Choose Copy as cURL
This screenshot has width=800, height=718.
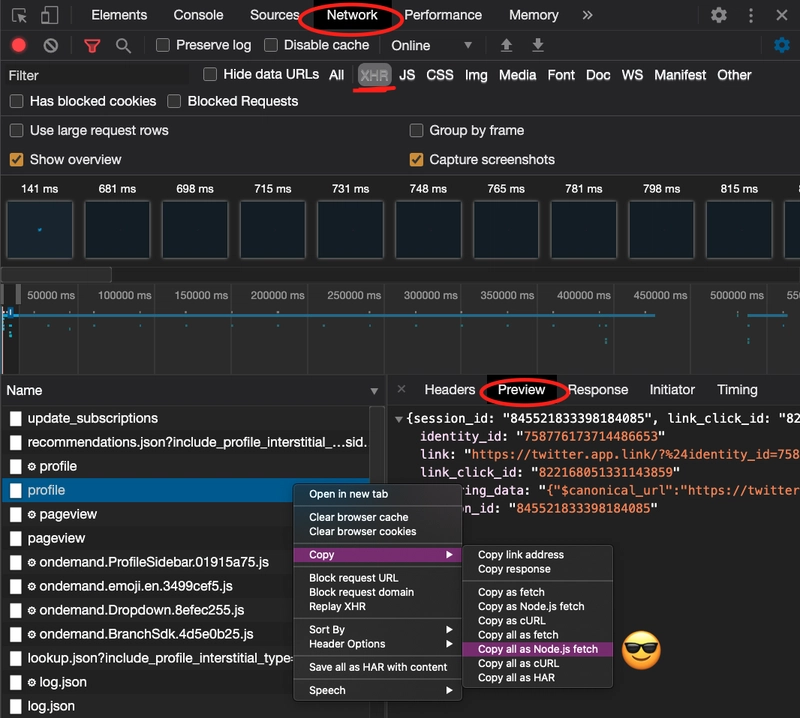[x=537, y=621]
